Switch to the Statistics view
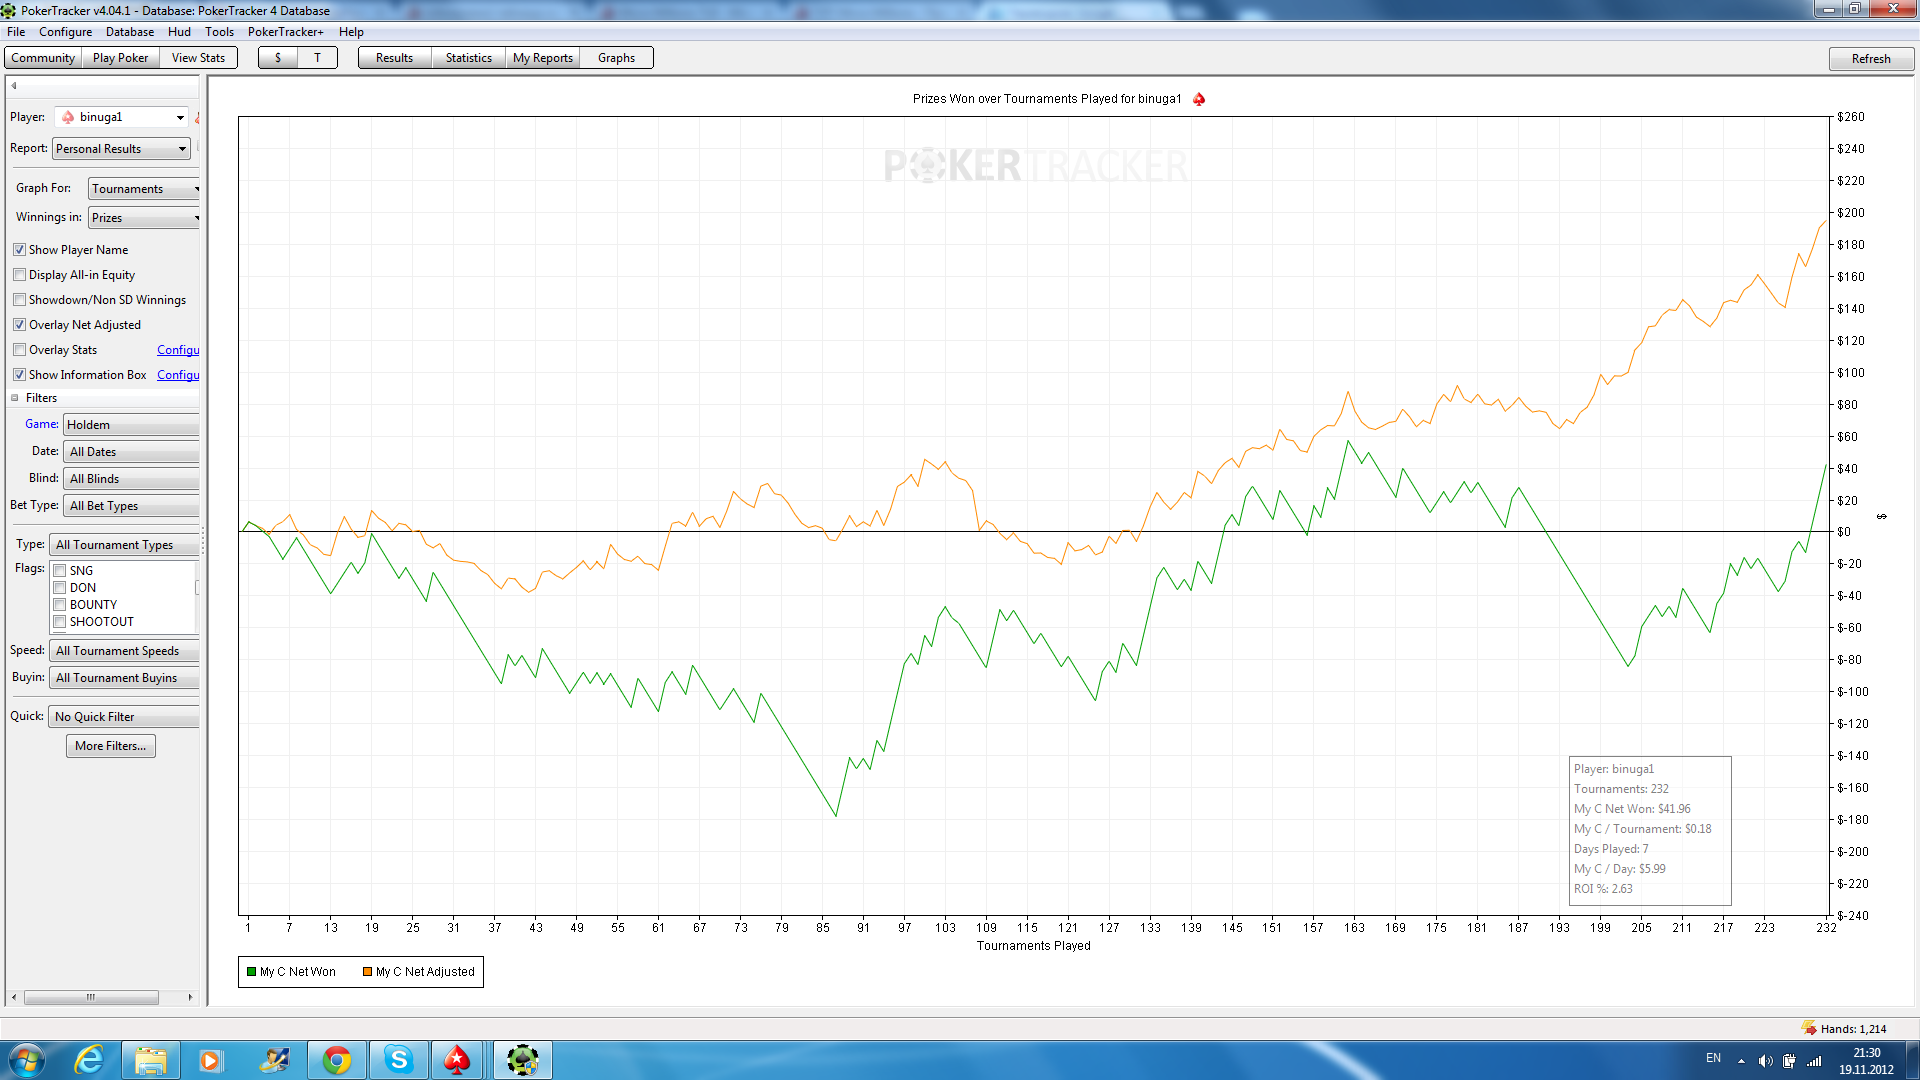This screenshot has width=1920, height=1080. click(468, 58)
